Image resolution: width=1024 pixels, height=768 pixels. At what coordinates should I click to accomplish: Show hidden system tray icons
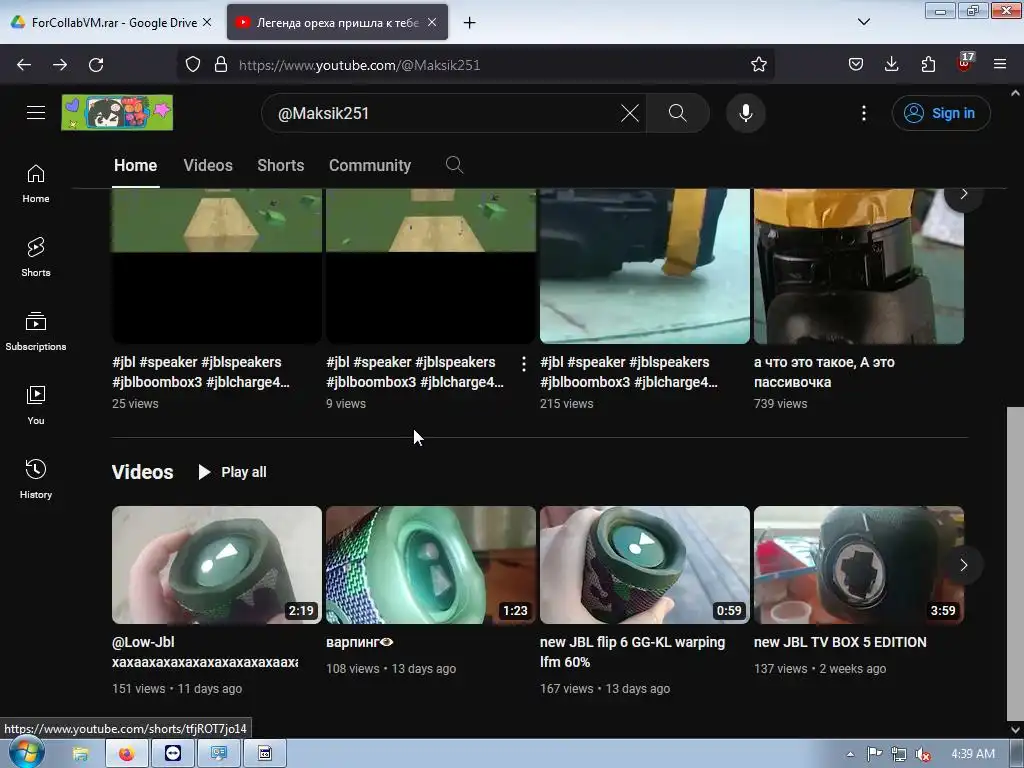click(x=850, y=754)
